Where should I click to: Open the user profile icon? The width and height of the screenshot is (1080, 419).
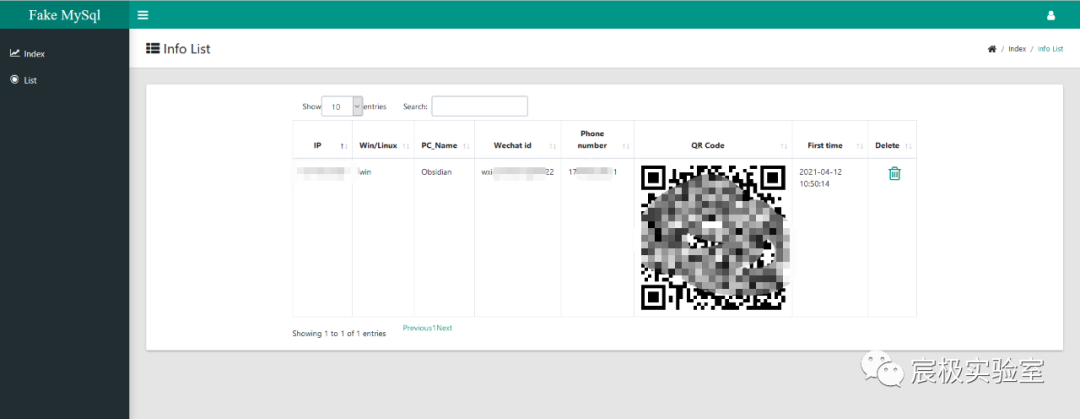point(1050,15)
